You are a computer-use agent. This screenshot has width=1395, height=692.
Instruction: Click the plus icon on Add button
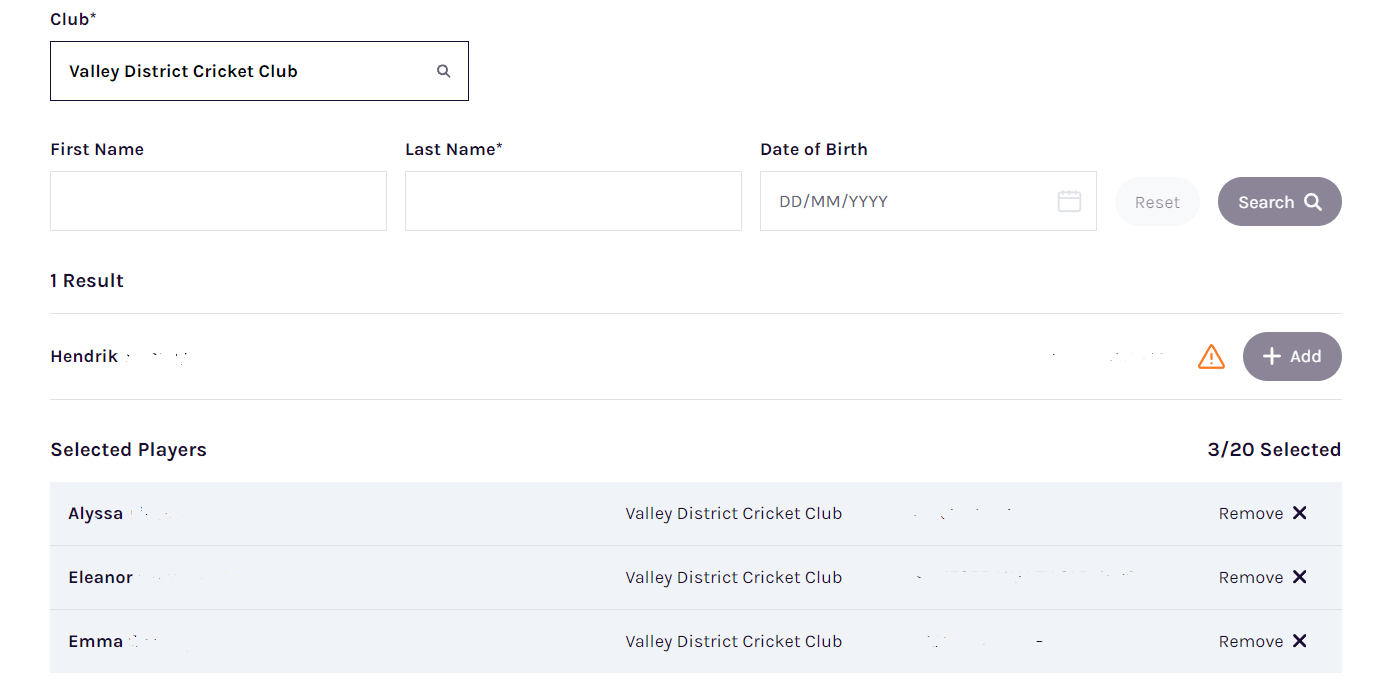pos(1272,356)
